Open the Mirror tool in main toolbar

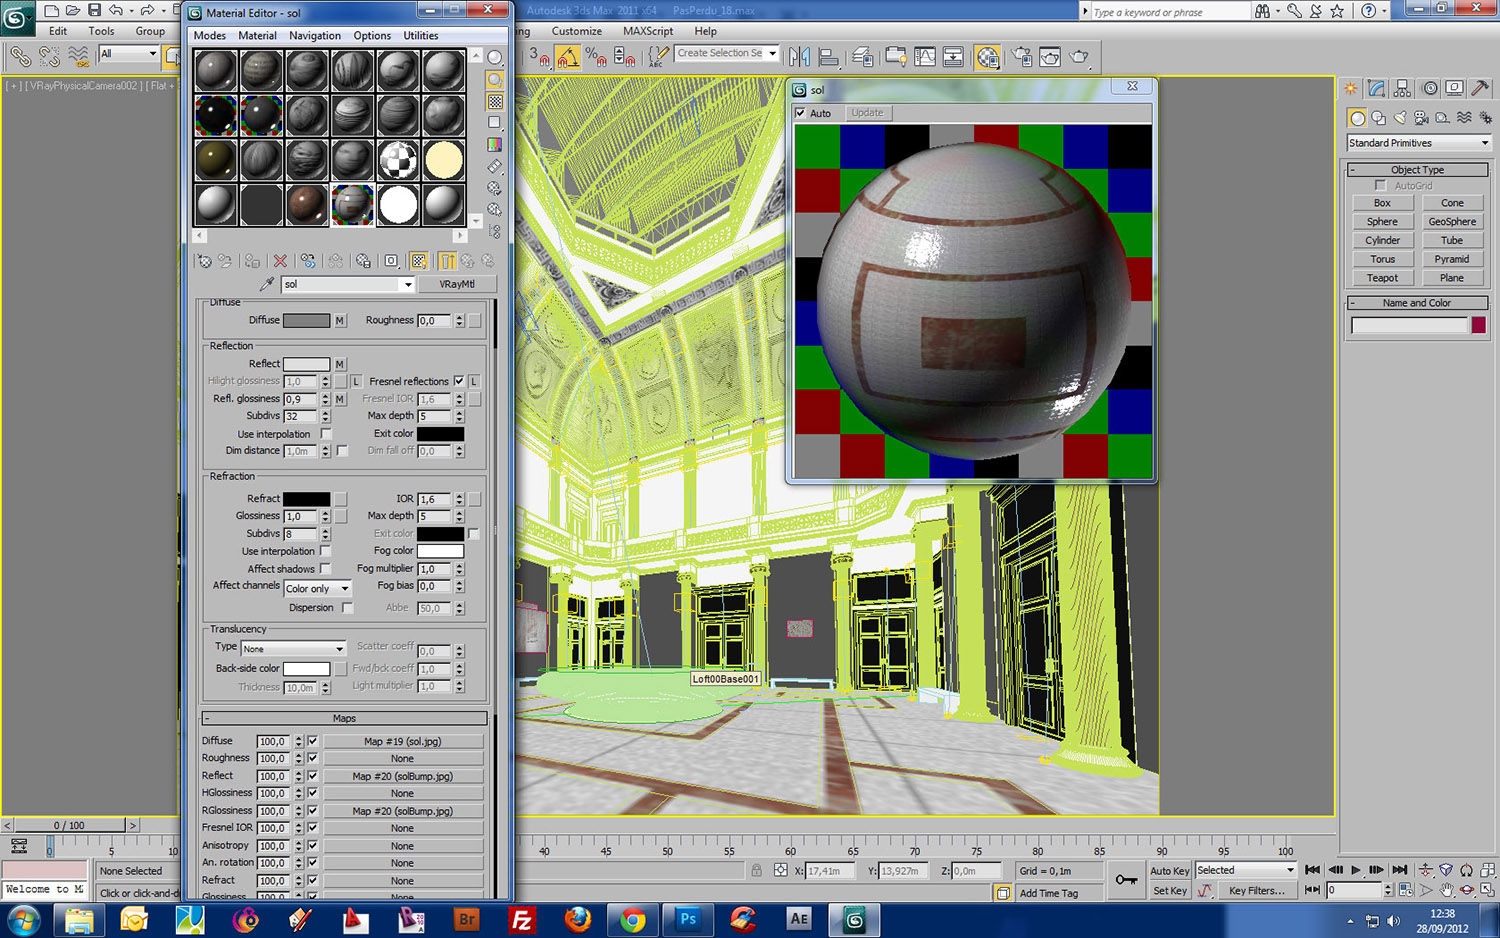point(799,57)
